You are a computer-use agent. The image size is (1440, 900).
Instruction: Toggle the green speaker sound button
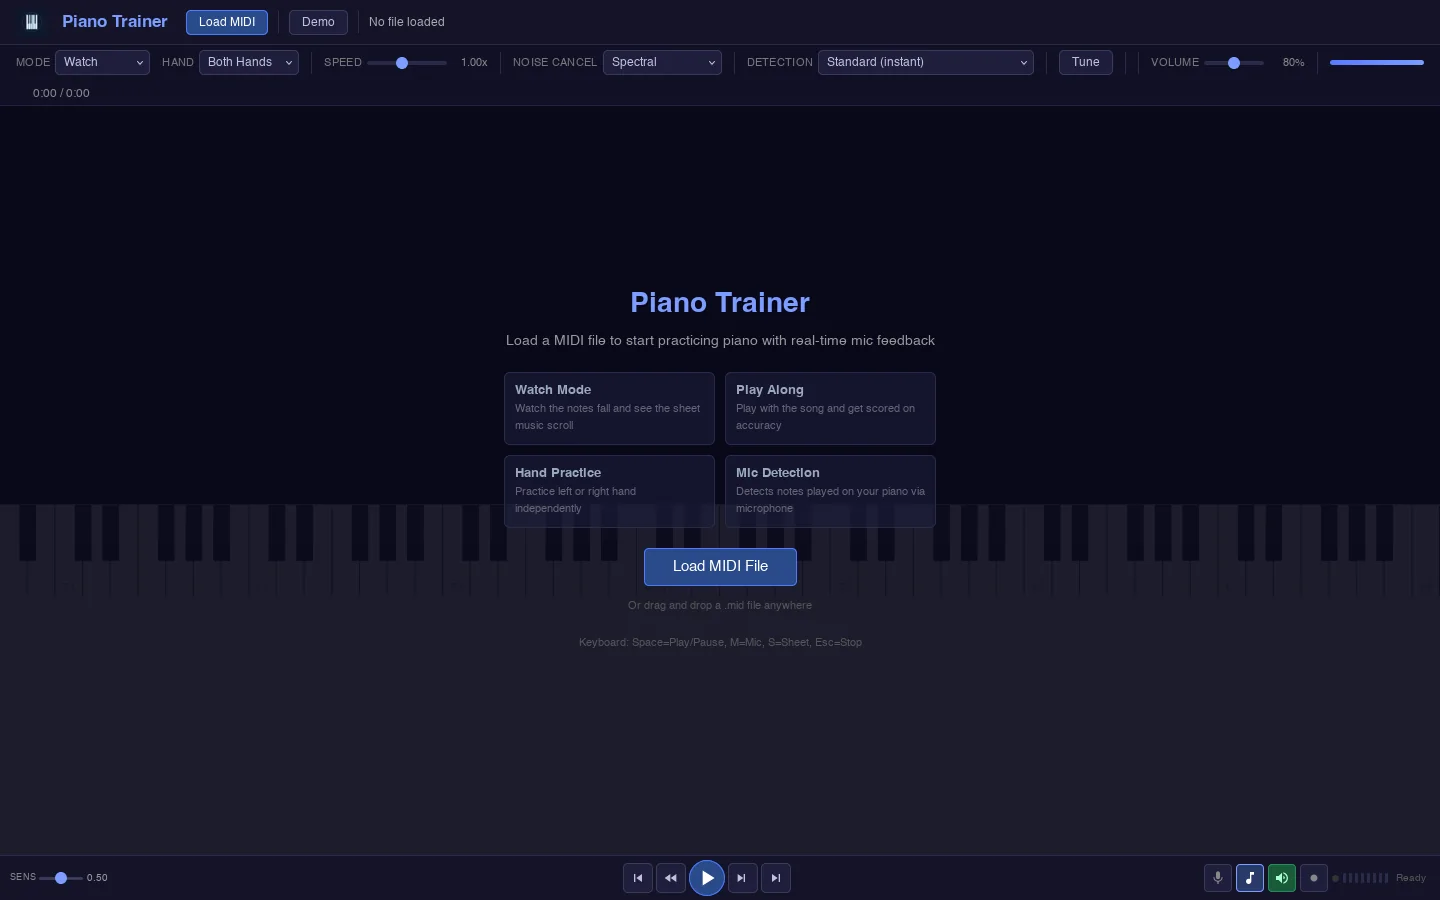pyautogui.click(x=1282, y=878)
